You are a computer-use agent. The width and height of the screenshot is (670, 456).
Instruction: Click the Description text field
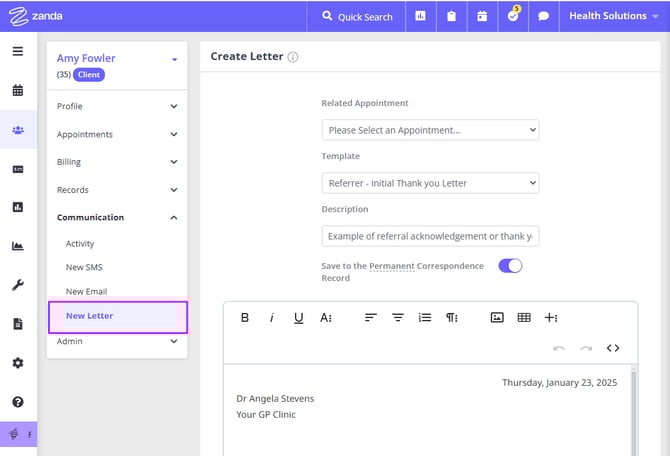tap(430, 236)
